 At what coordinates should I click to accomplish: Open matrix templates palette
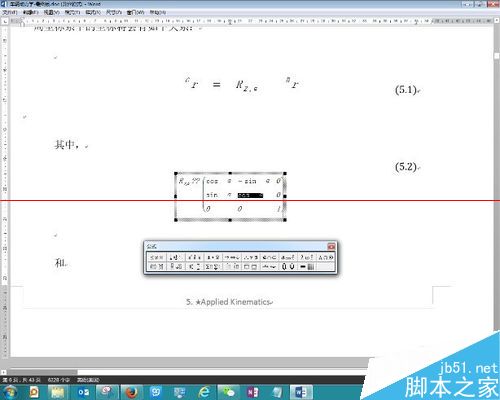pos(307,266)
